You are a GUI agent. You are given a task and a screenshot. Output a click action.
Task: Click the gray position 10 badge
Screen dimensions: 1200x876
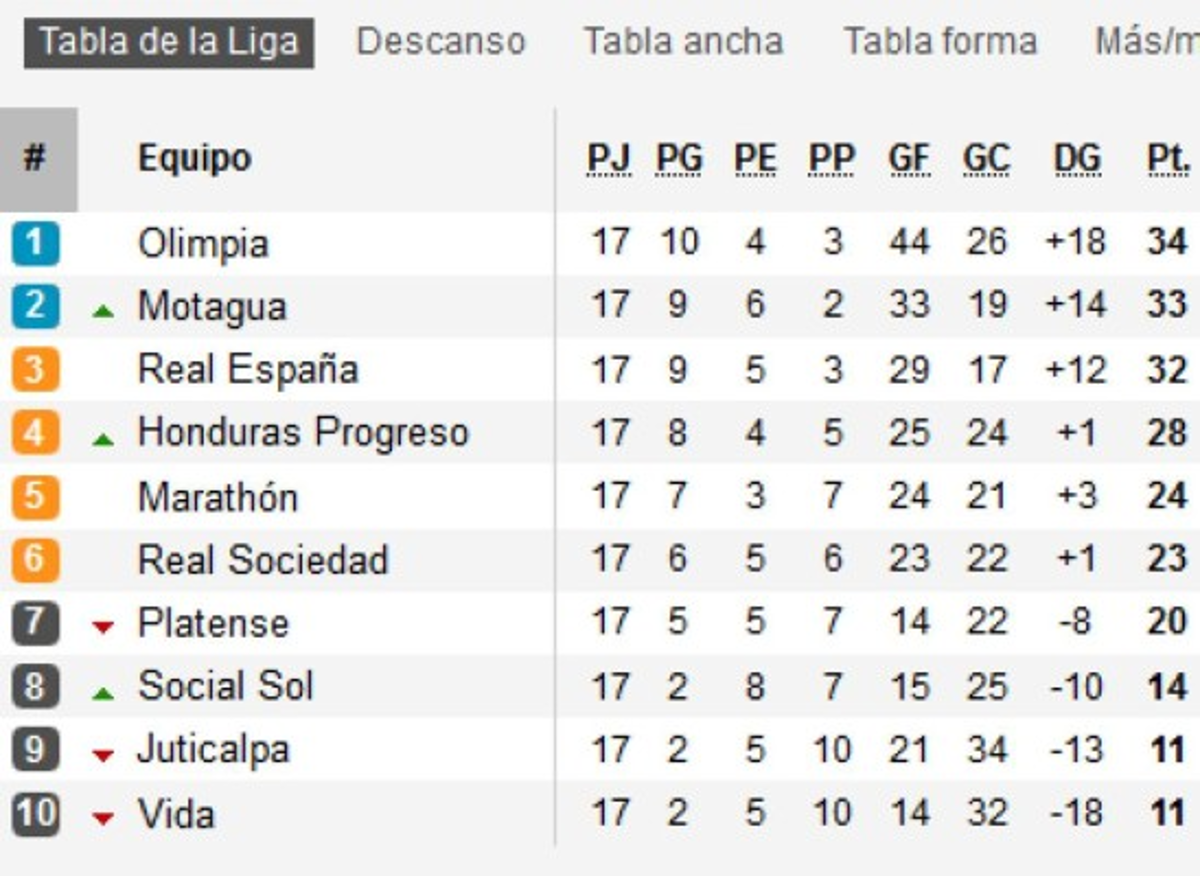click(36, 814)
